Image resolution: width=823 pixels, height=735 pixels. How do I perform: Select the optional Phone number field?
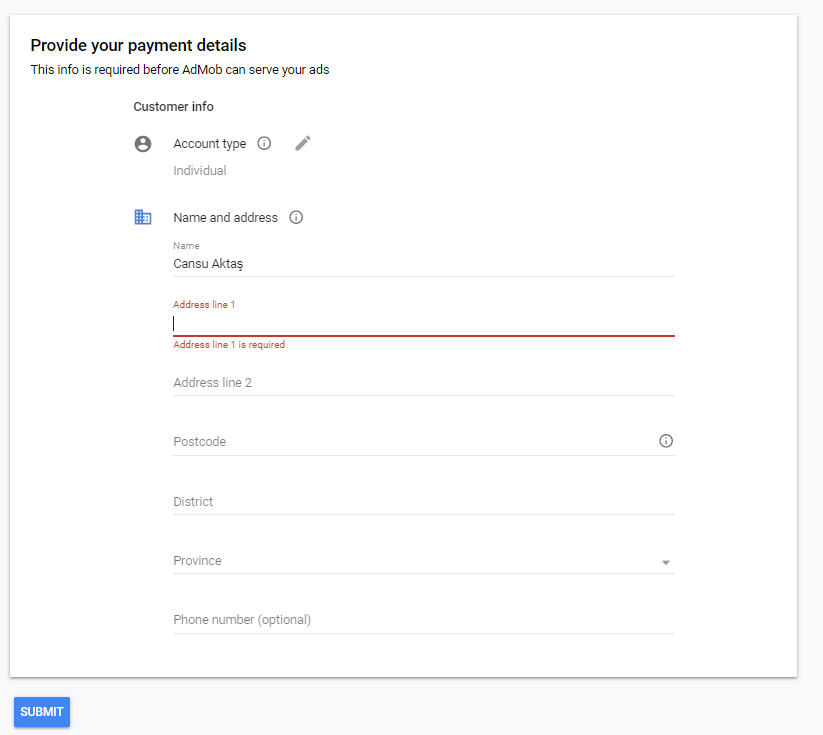[x=424, y=620]
